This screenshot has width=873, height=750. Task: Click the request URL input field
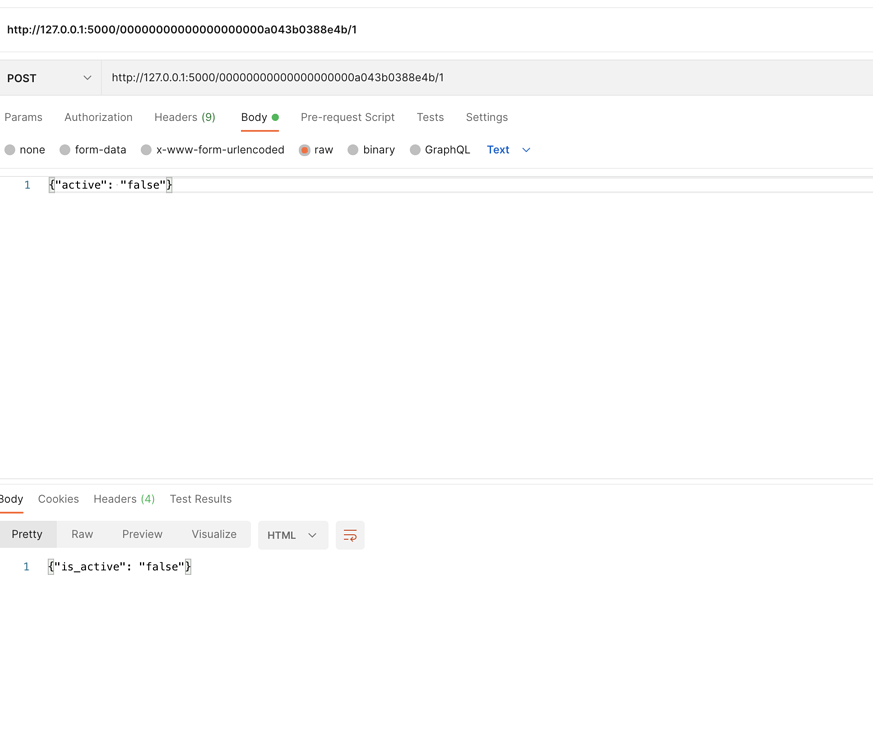pos(487,78)
